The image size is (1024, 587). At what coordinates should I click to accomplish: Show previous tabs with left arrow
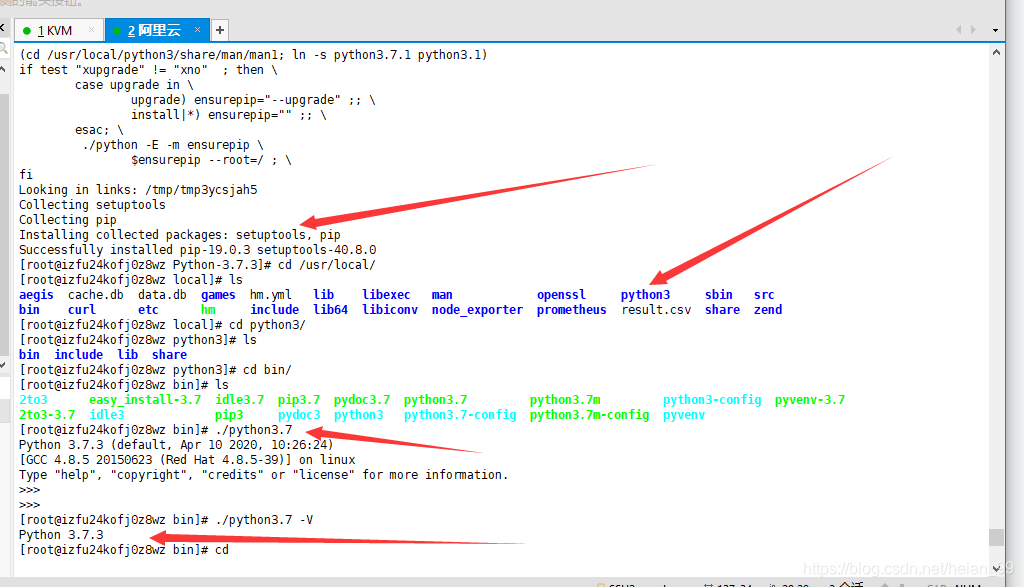[959, 29]
